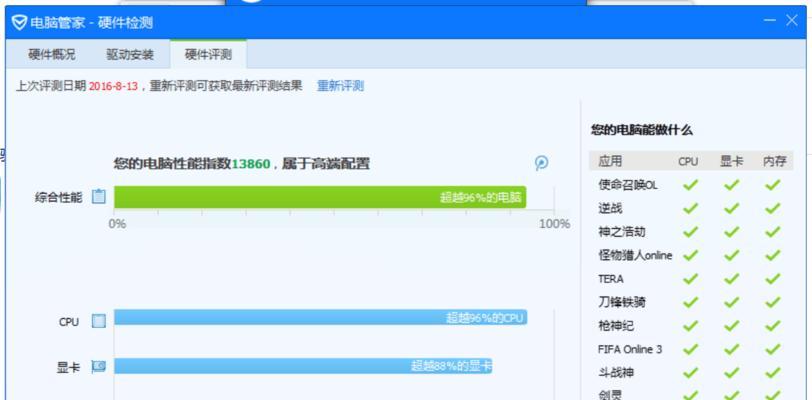Screen dimensions: 812x400
Task: Click the 超越88%的显卡 label
Action: (x=451, y=366)
